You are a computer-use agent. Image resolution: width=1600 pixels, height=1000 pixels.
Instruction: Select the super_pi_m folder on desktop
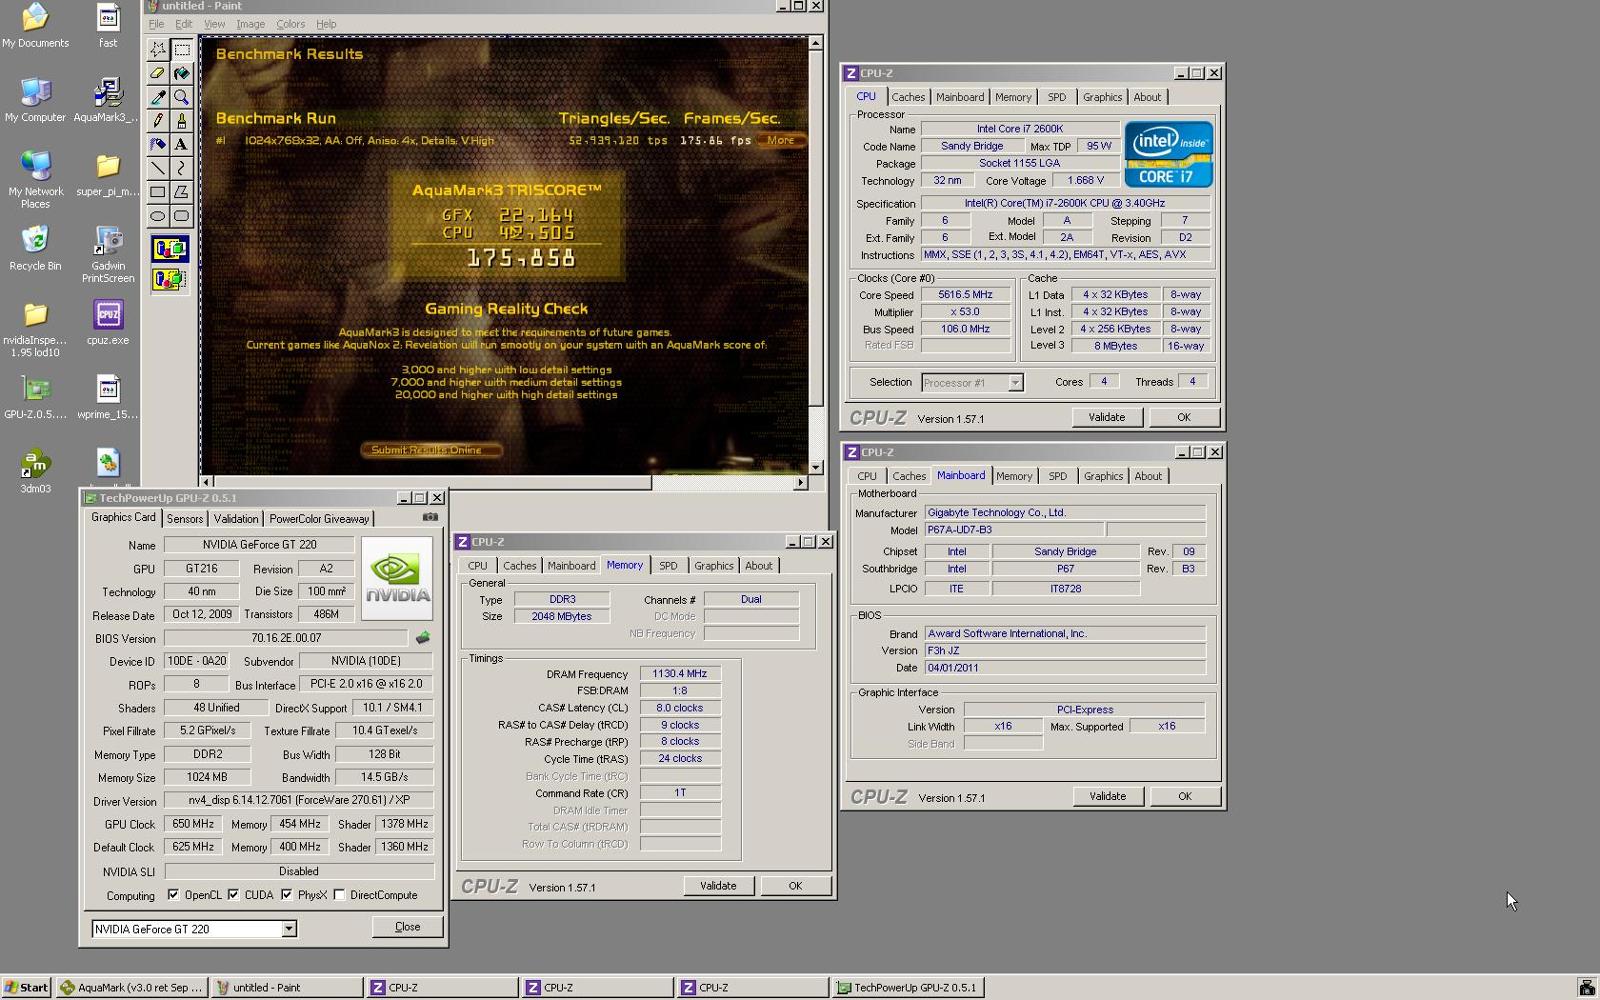(x=107, y=175)
